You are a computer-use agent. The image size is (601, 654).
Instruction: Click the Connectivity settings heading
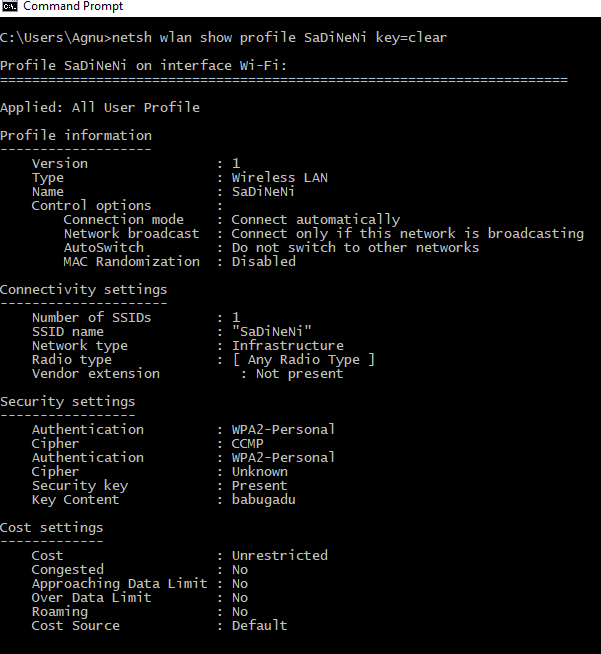[83, 289]
